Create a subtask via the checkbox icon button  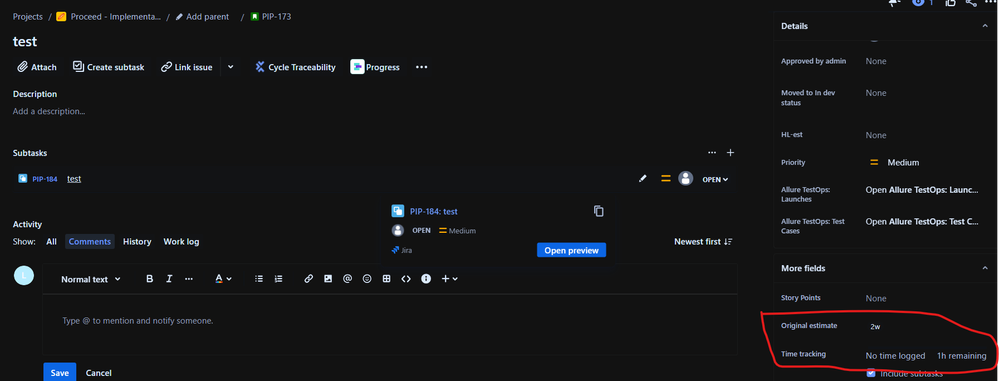pos(108,67)
